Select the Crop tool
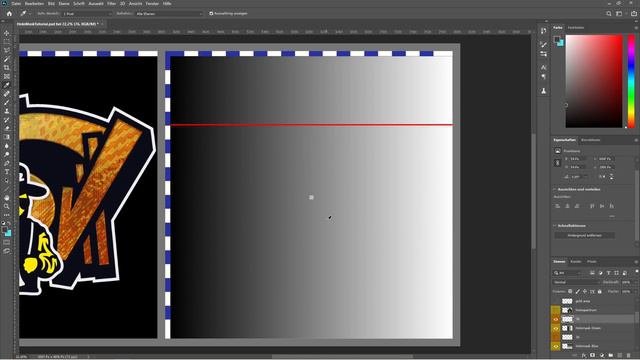640x360 pixels. click(x=7, y=68)
